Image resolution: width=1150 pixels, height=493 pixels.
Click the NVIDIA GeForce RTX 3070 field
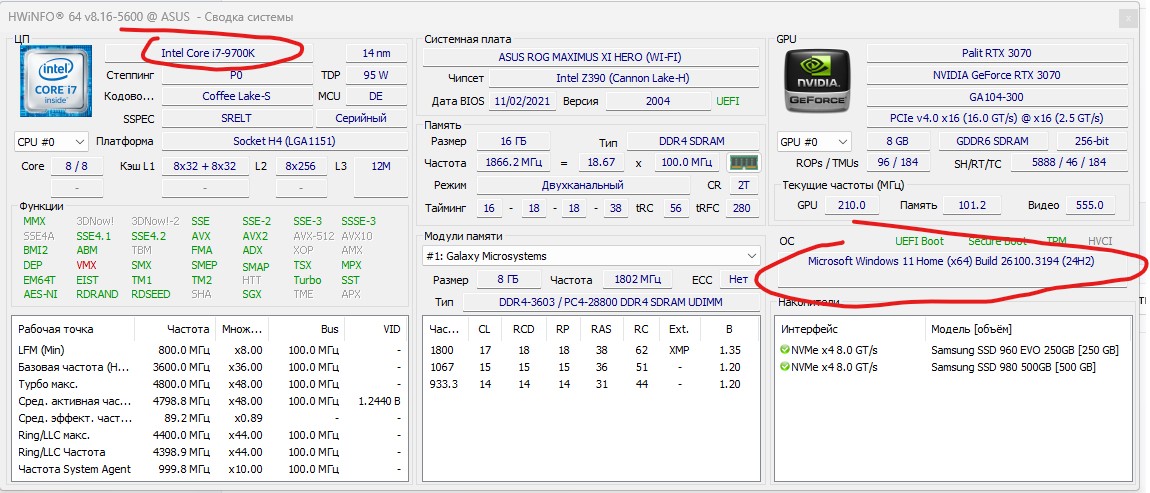pos(996,75)
